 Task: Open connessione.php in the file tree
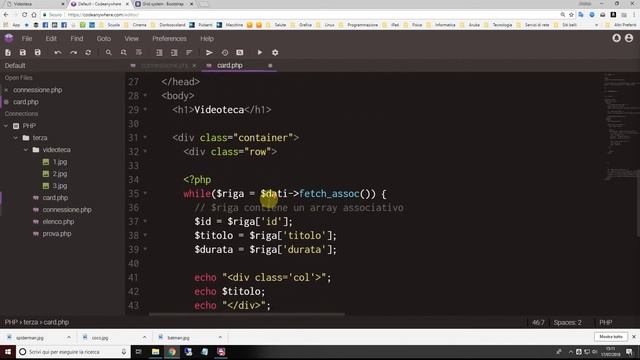[x=67, y=209]
